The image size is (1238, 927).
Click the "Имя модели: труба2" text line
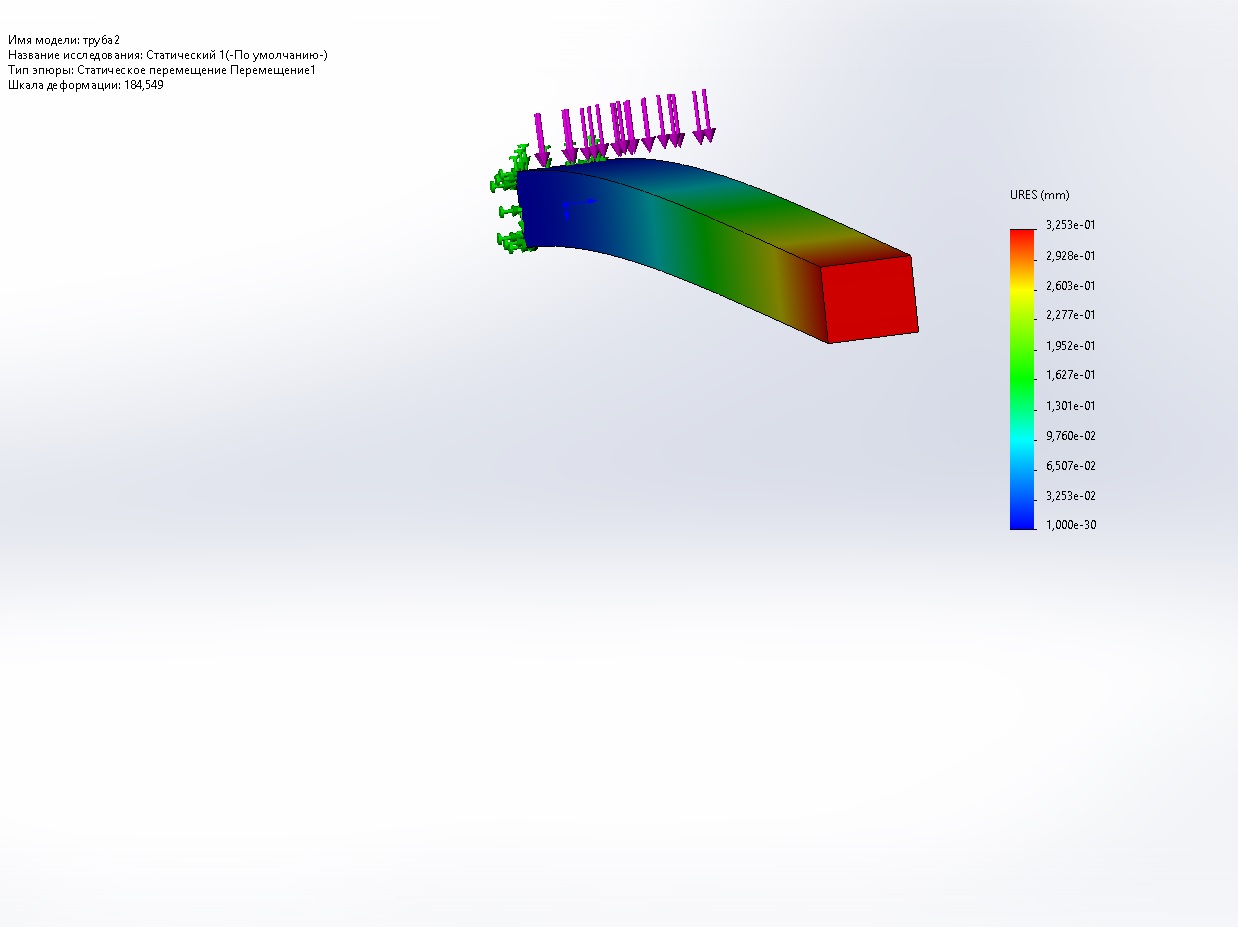(64, 40)
